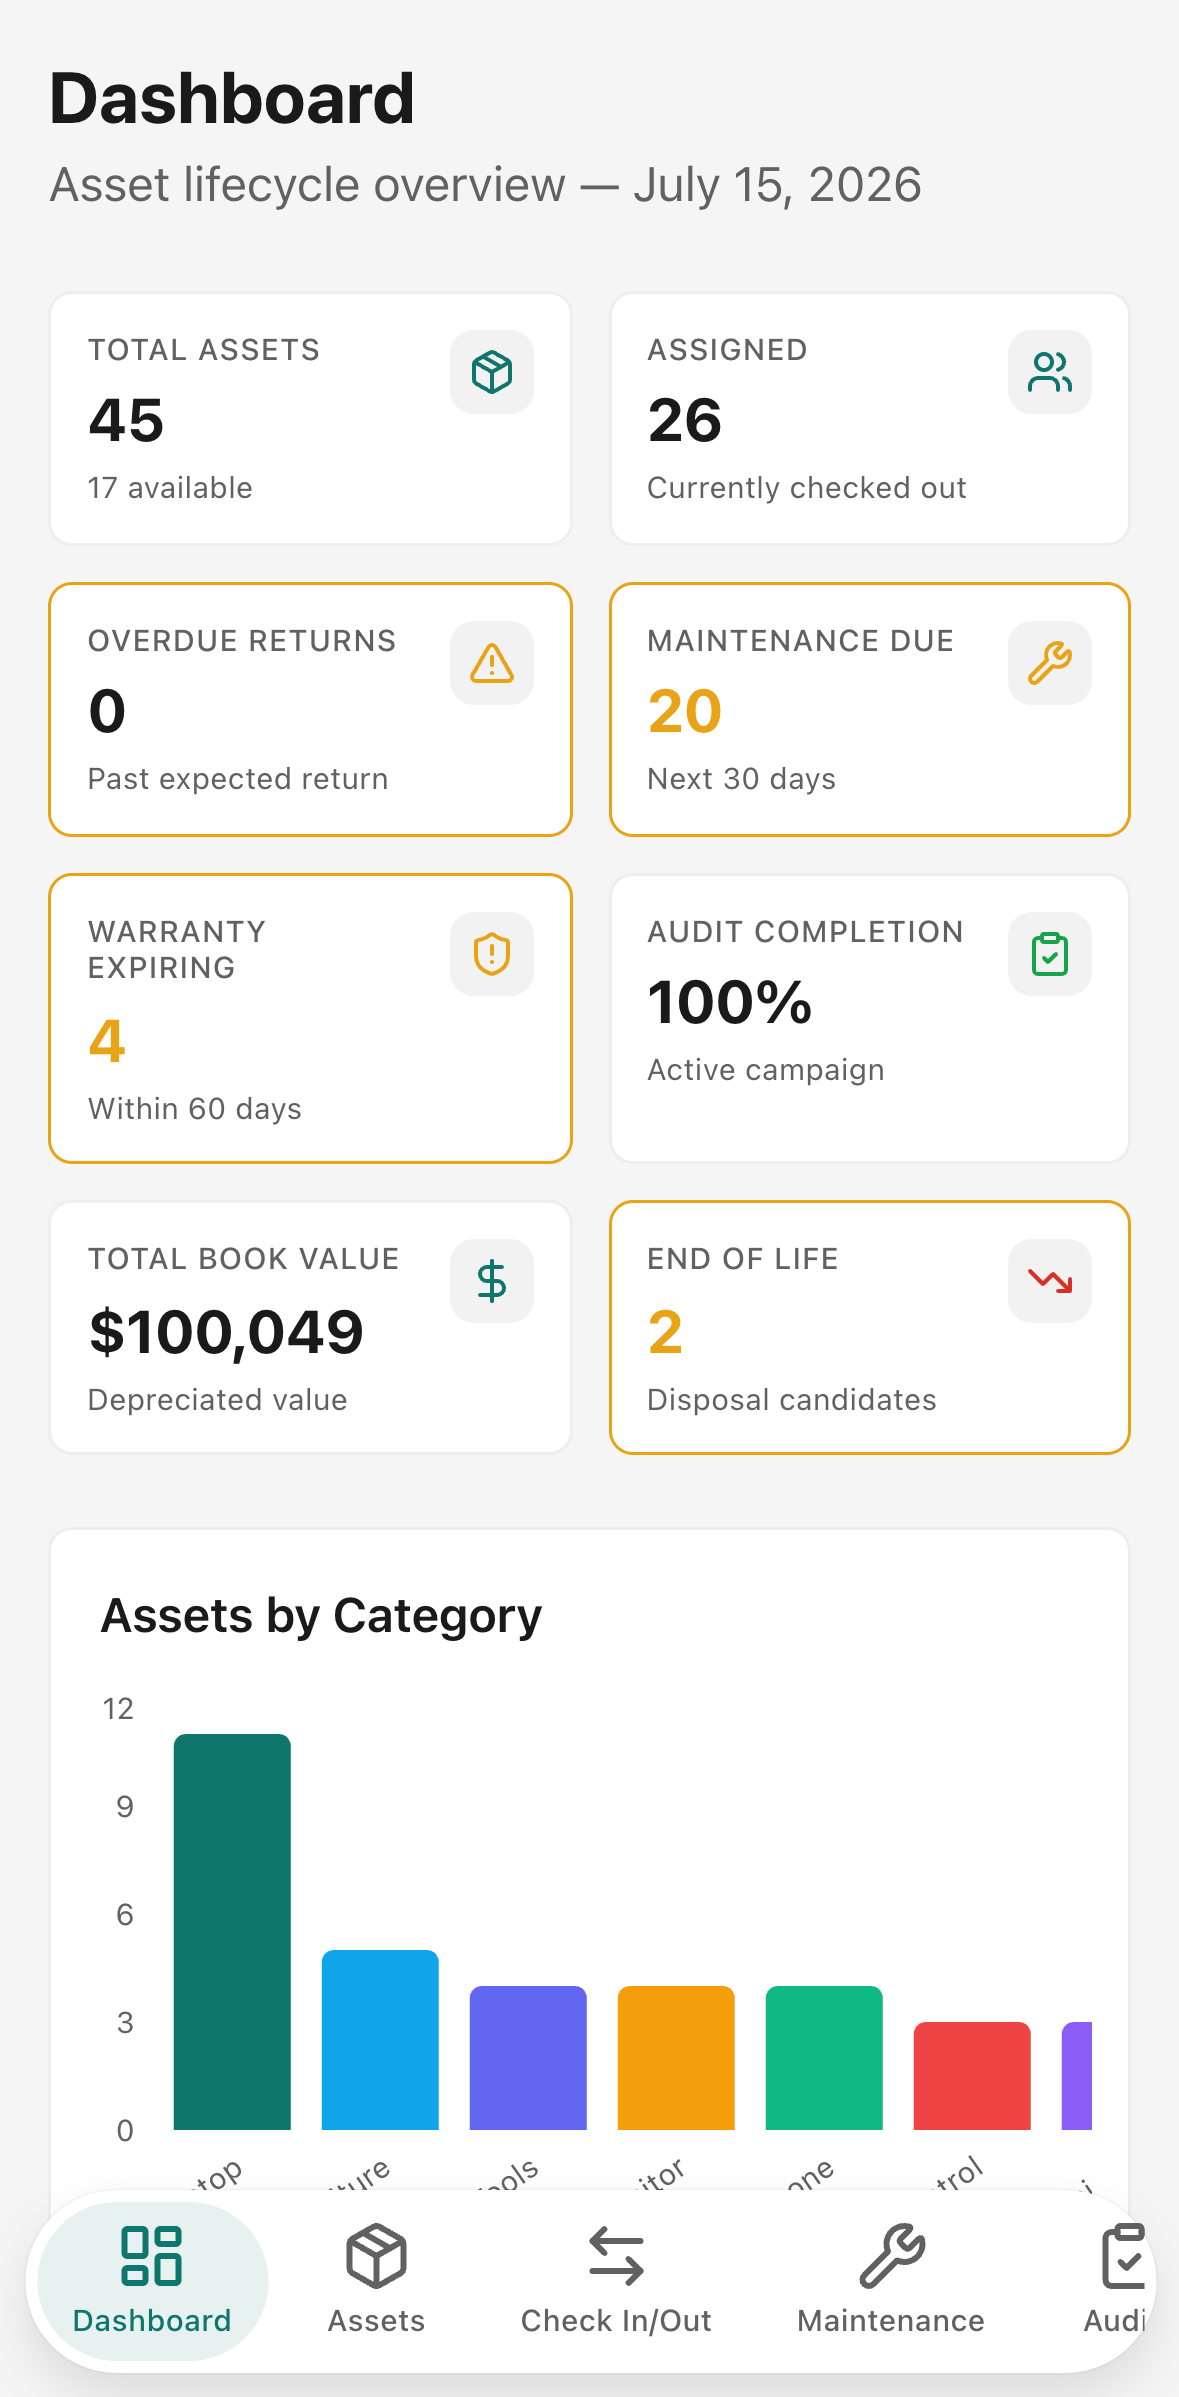Click the red bar in category chart
The height and width of the screenshot is (2397, 1179).
972,2076
